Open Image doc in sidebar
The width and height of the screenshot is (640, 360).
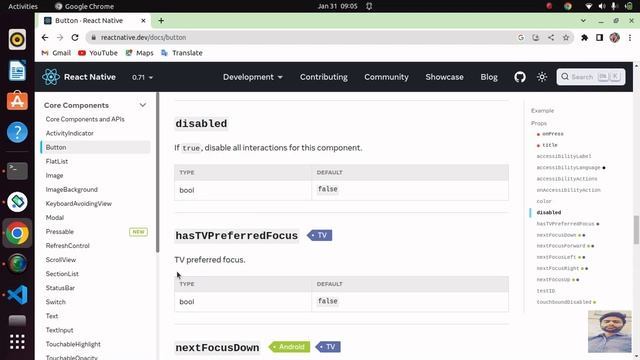click(54, 176)
